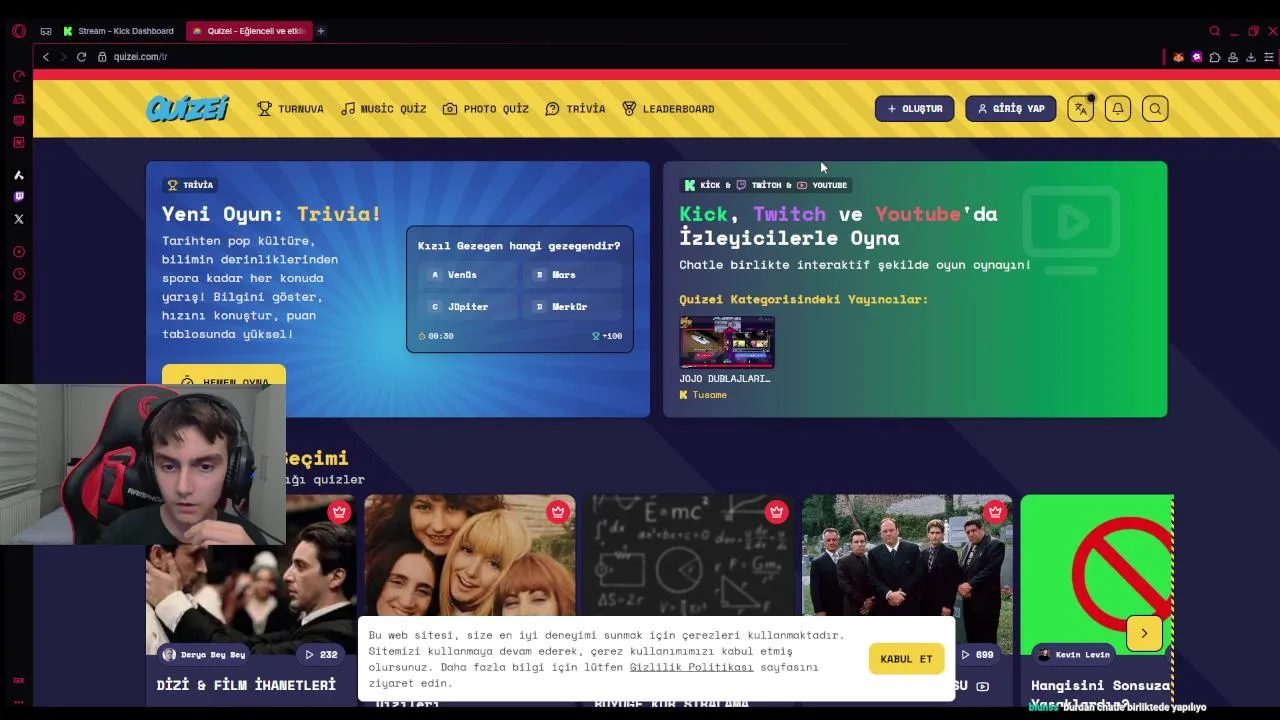Click the 232 play count badge
Viewport: 1280px width, 720px height.
click(321, 655)
